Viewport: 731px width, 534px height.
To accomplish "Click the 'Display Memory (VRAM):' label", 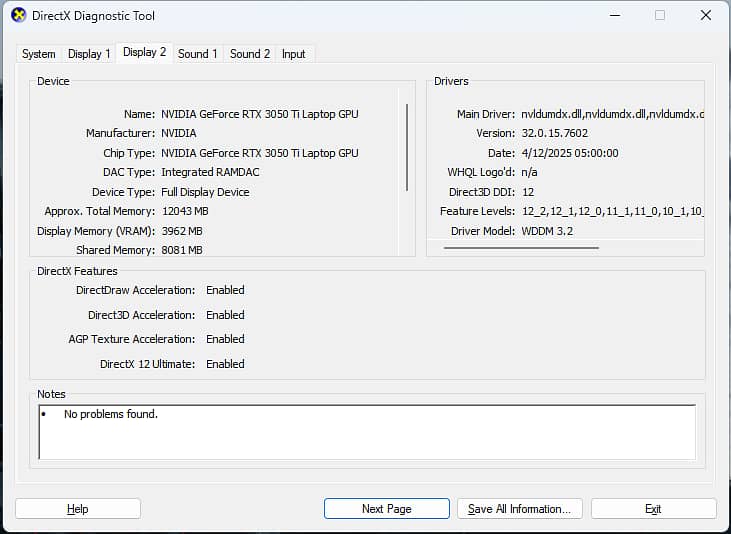I will point(96,231).
